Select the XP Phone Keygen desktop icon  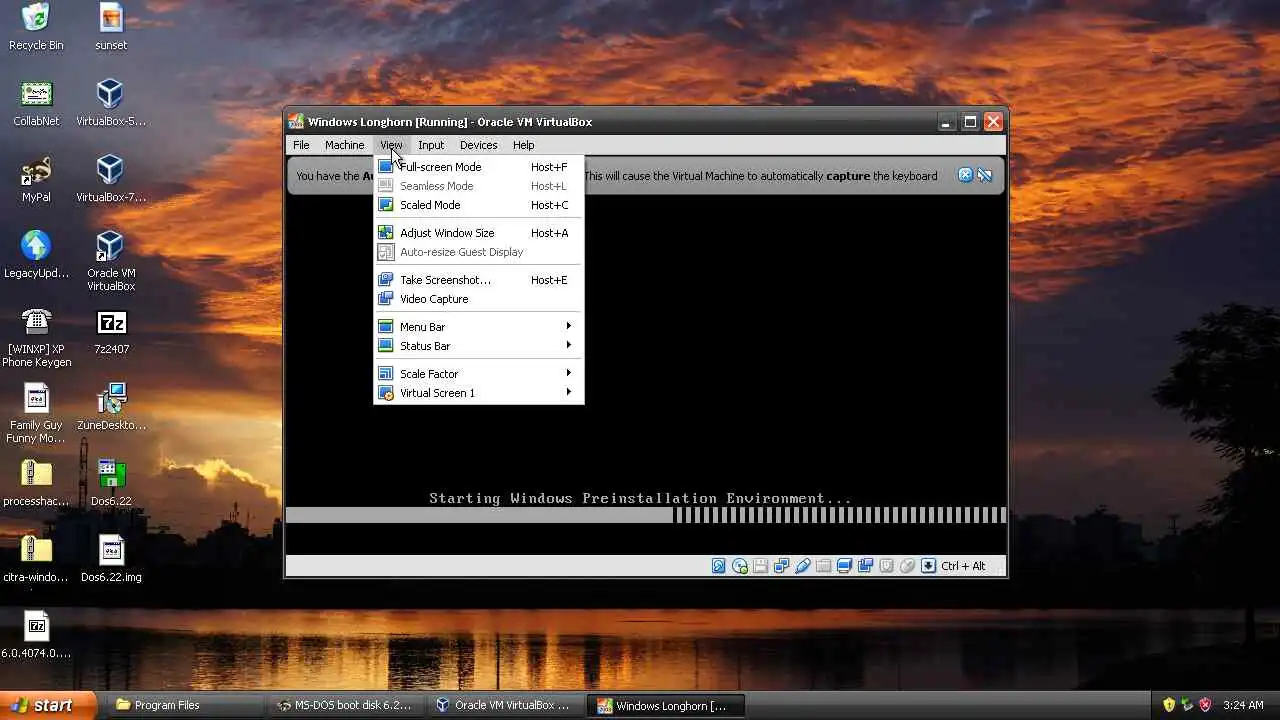click(36, 337)
